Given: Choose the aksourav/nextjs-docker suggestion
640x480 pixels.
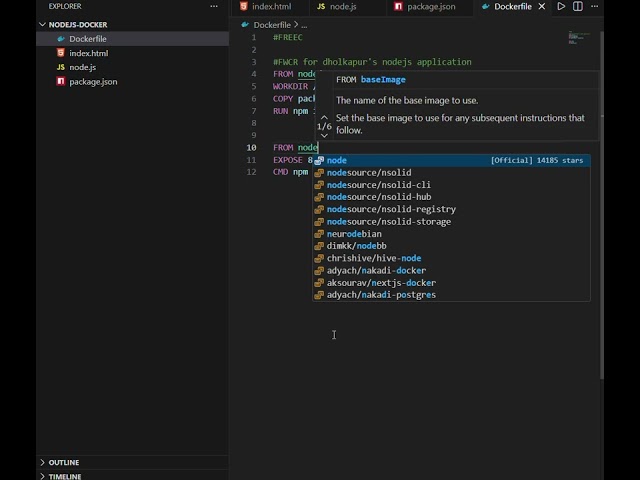Looking at the screenshot, I should click(451, 283).
